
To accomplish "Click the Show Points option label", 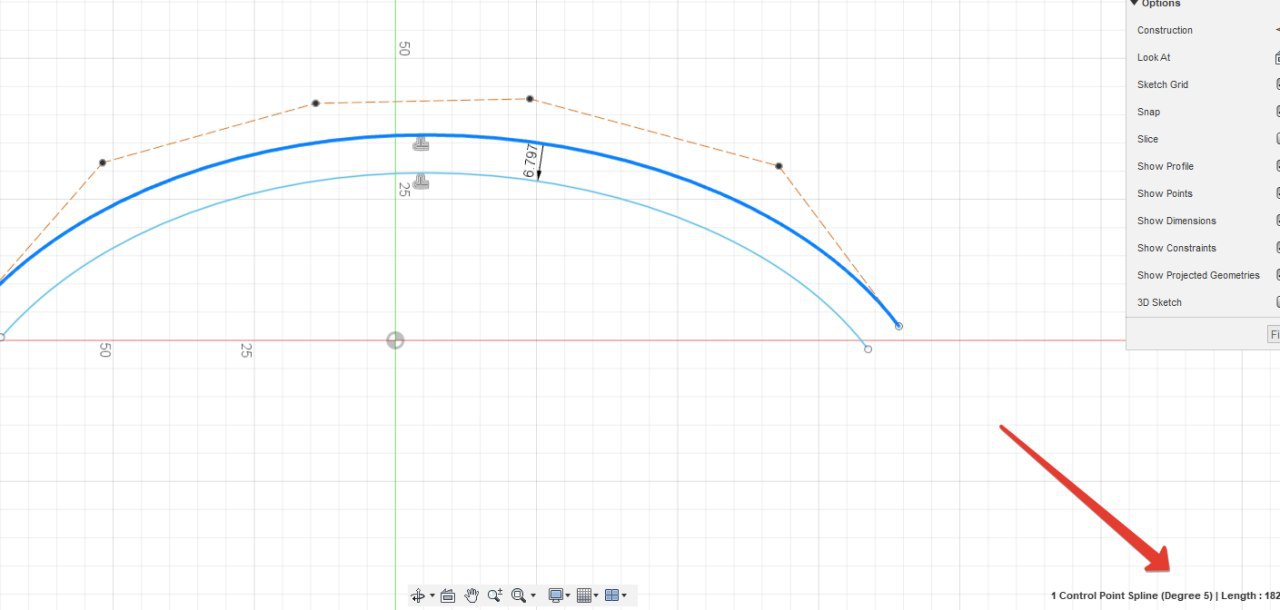I will 1165,194.
